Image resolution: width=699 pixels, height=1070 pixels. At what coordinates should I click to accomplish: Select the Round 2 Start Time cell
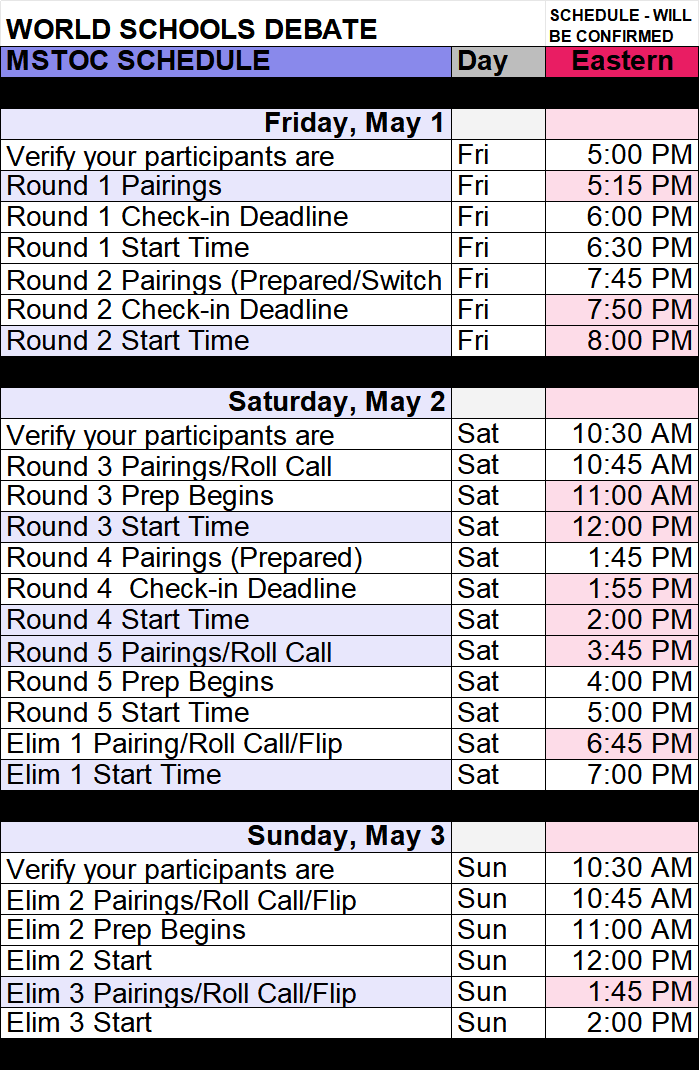coord(128,341)
